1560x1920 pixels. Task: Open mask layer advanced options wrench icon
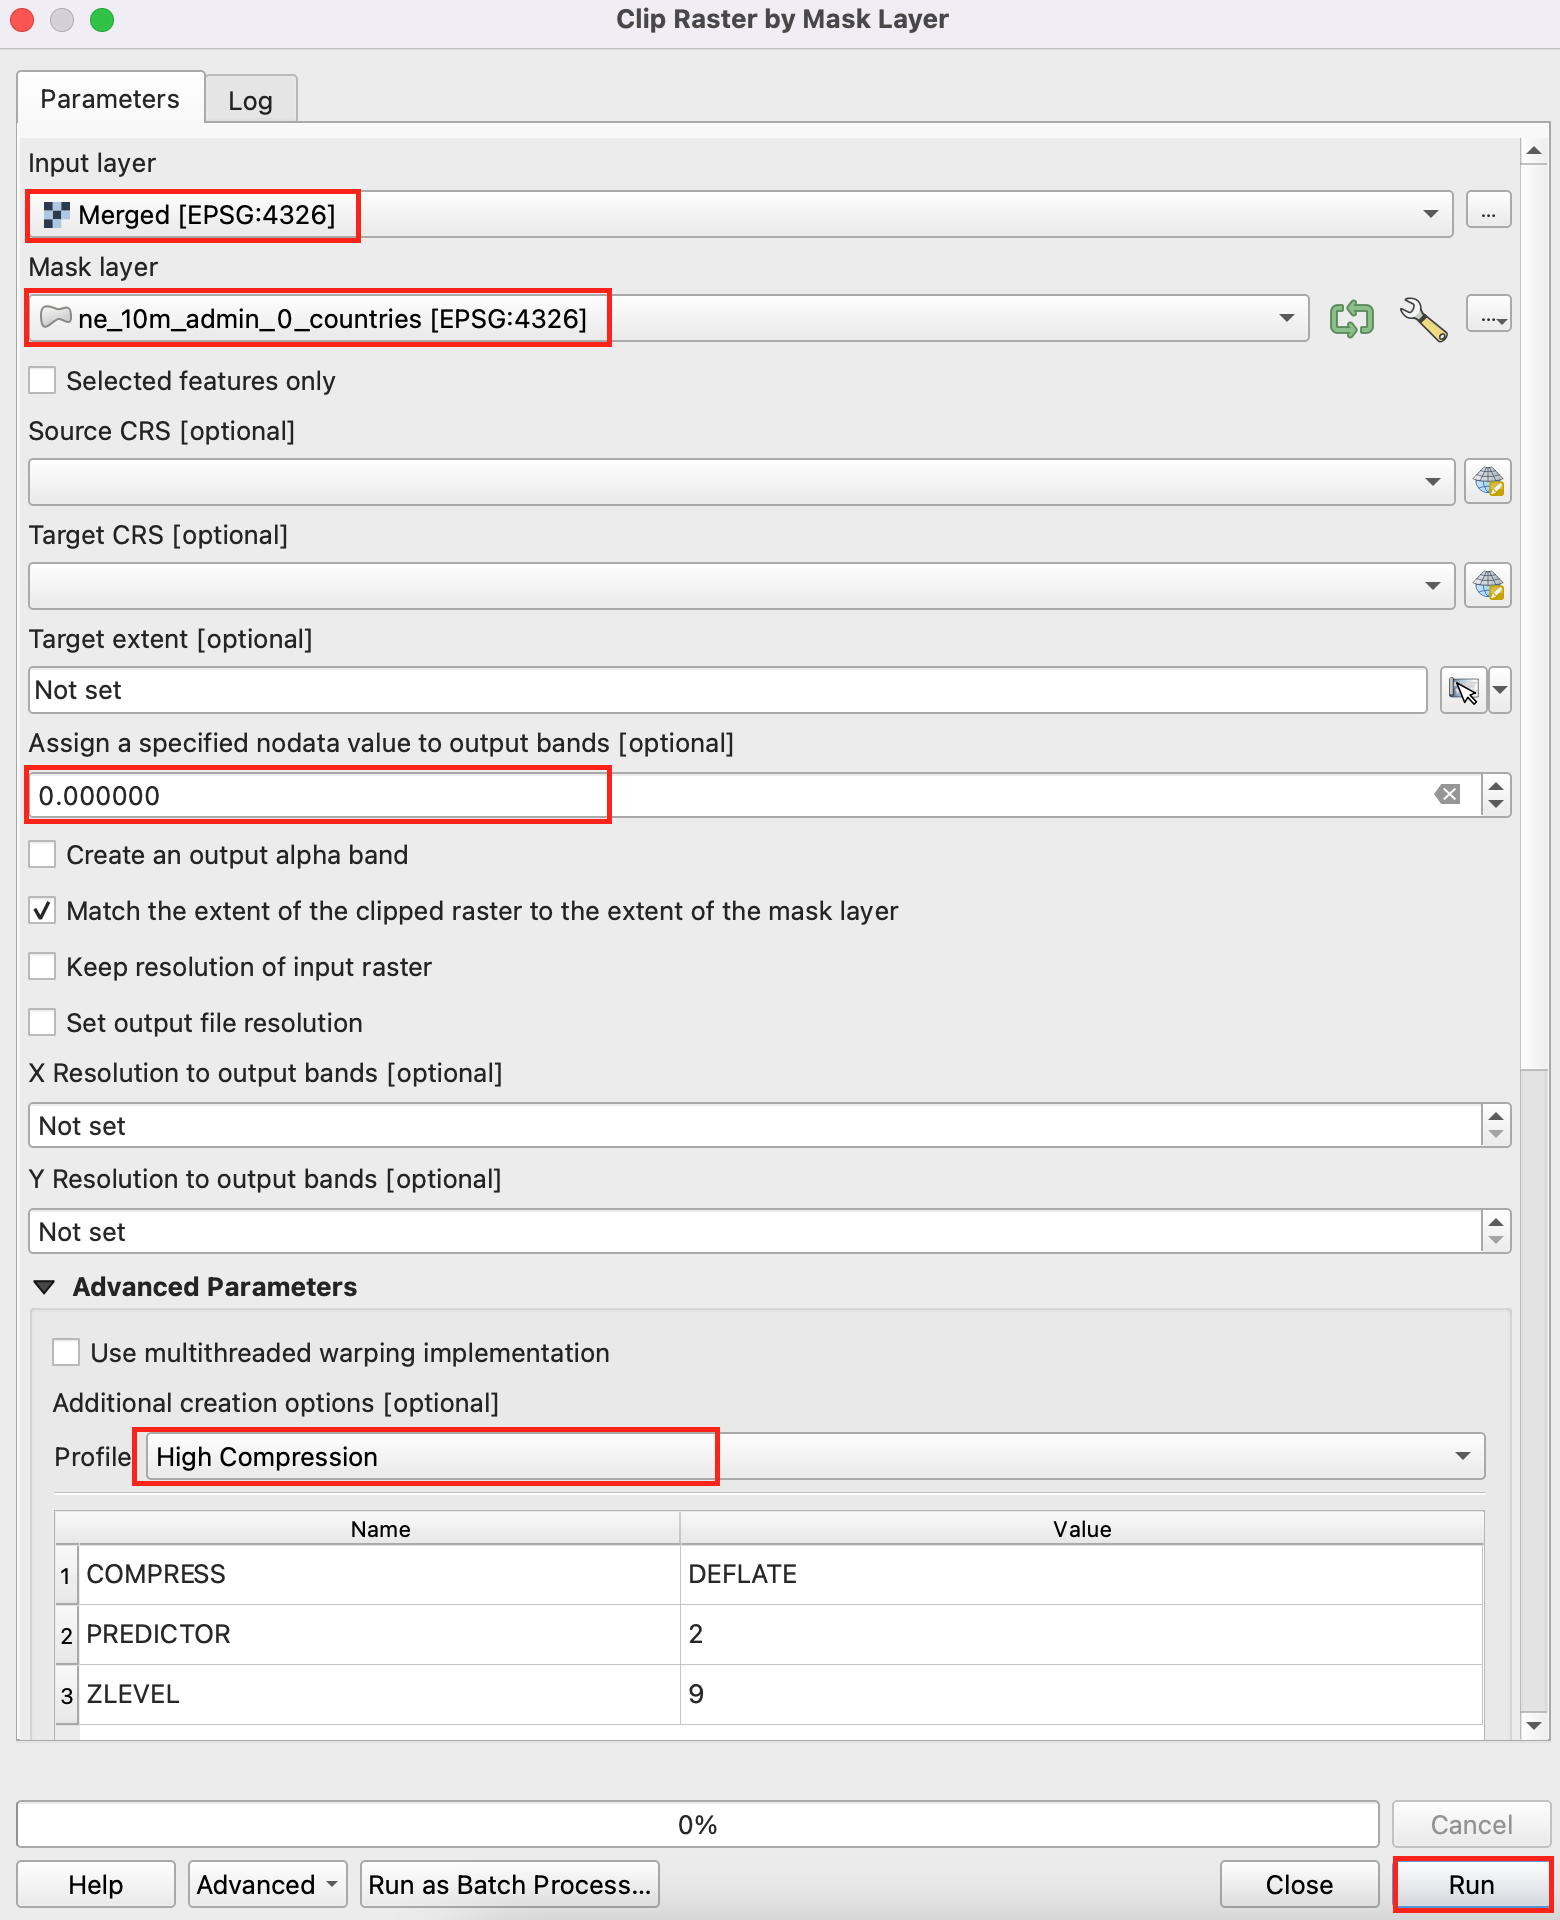pyautogui.click(x=1422, y=319)
